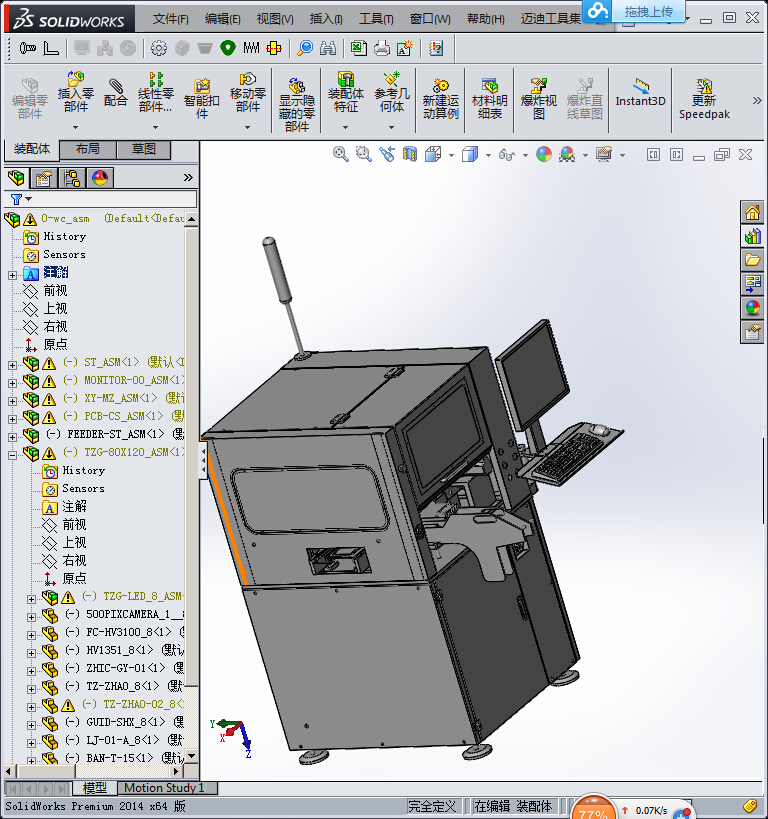768x819 pixels.
Task: Expand the ST_ASM<1> subassembly node
Action: [12, 363]
